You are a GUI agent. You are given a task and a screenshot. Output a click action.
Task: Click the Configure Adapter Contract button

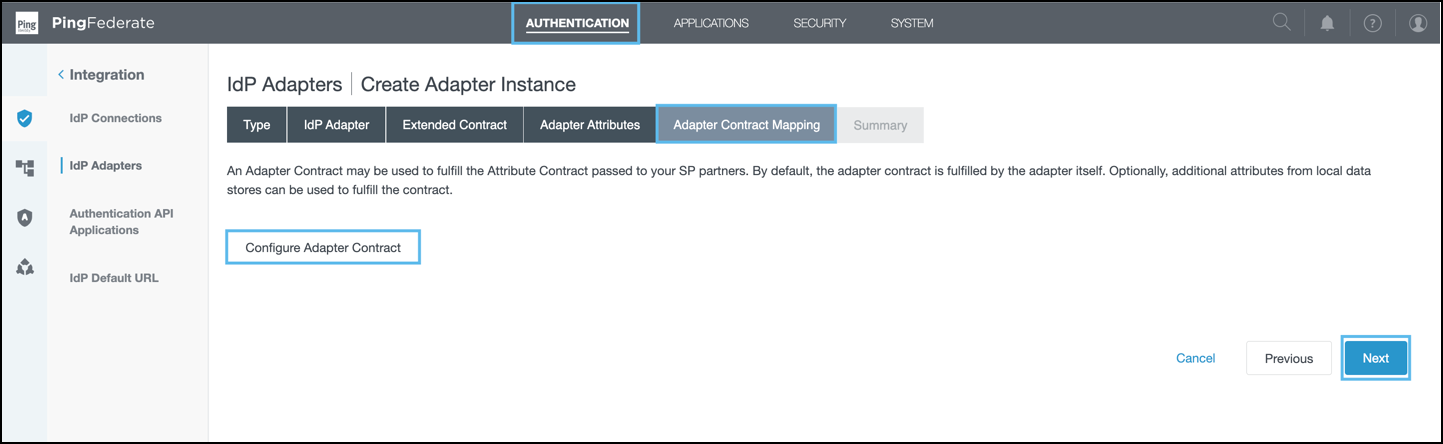click(x=323, y=248)
